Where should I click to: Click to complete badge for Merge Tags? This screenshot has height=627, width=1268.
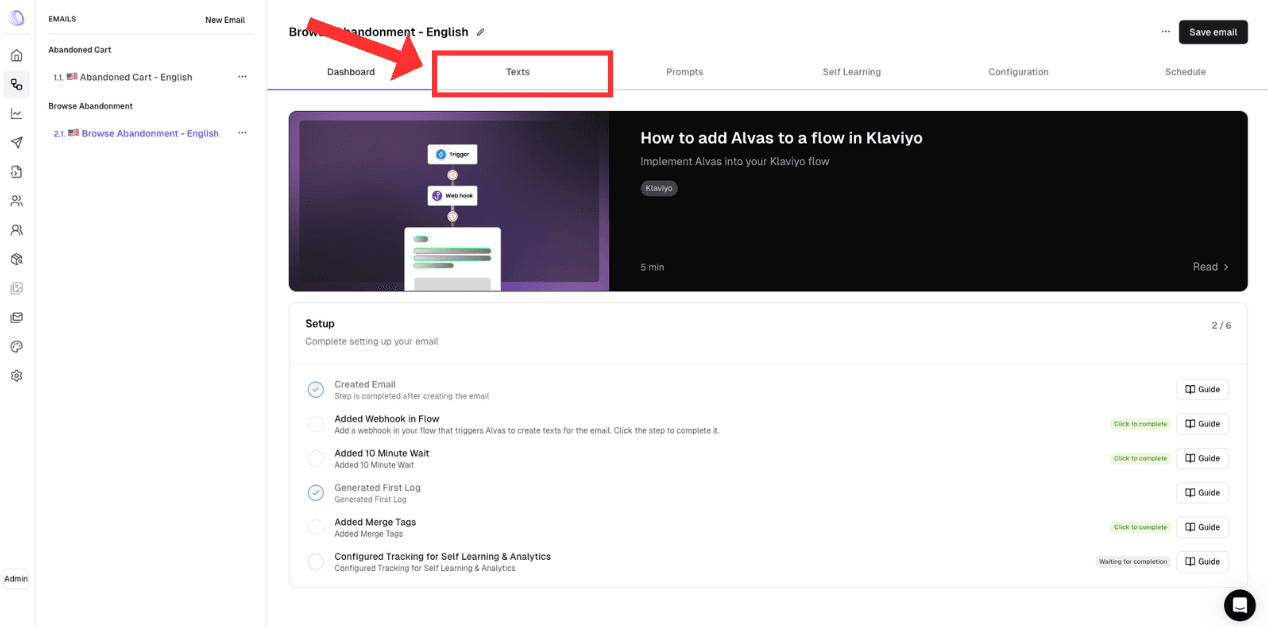[1140, 527]
